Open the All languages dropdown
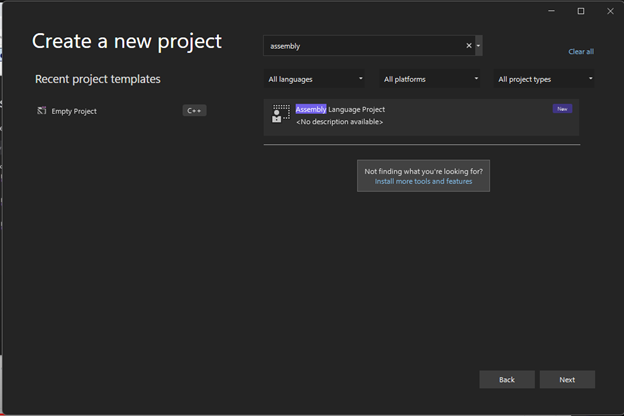 [314, 79]
